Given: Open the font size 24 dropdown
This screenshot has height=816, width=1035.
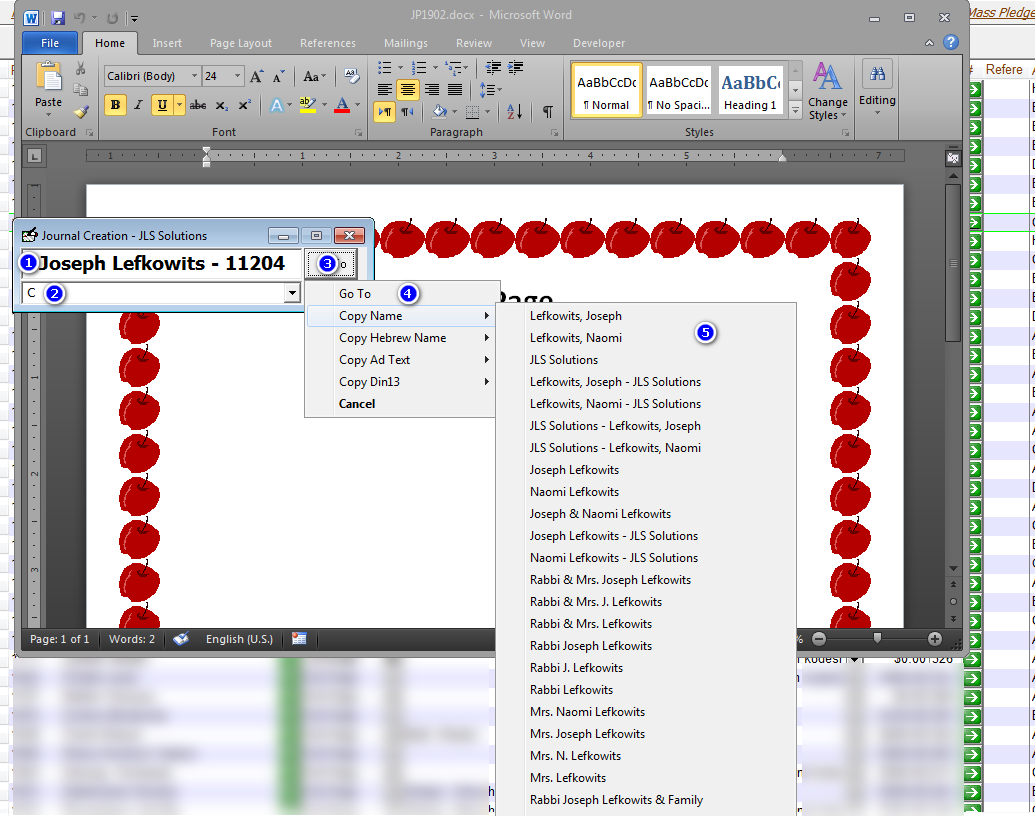Looking at the screenshot, I should click(238, 76).
